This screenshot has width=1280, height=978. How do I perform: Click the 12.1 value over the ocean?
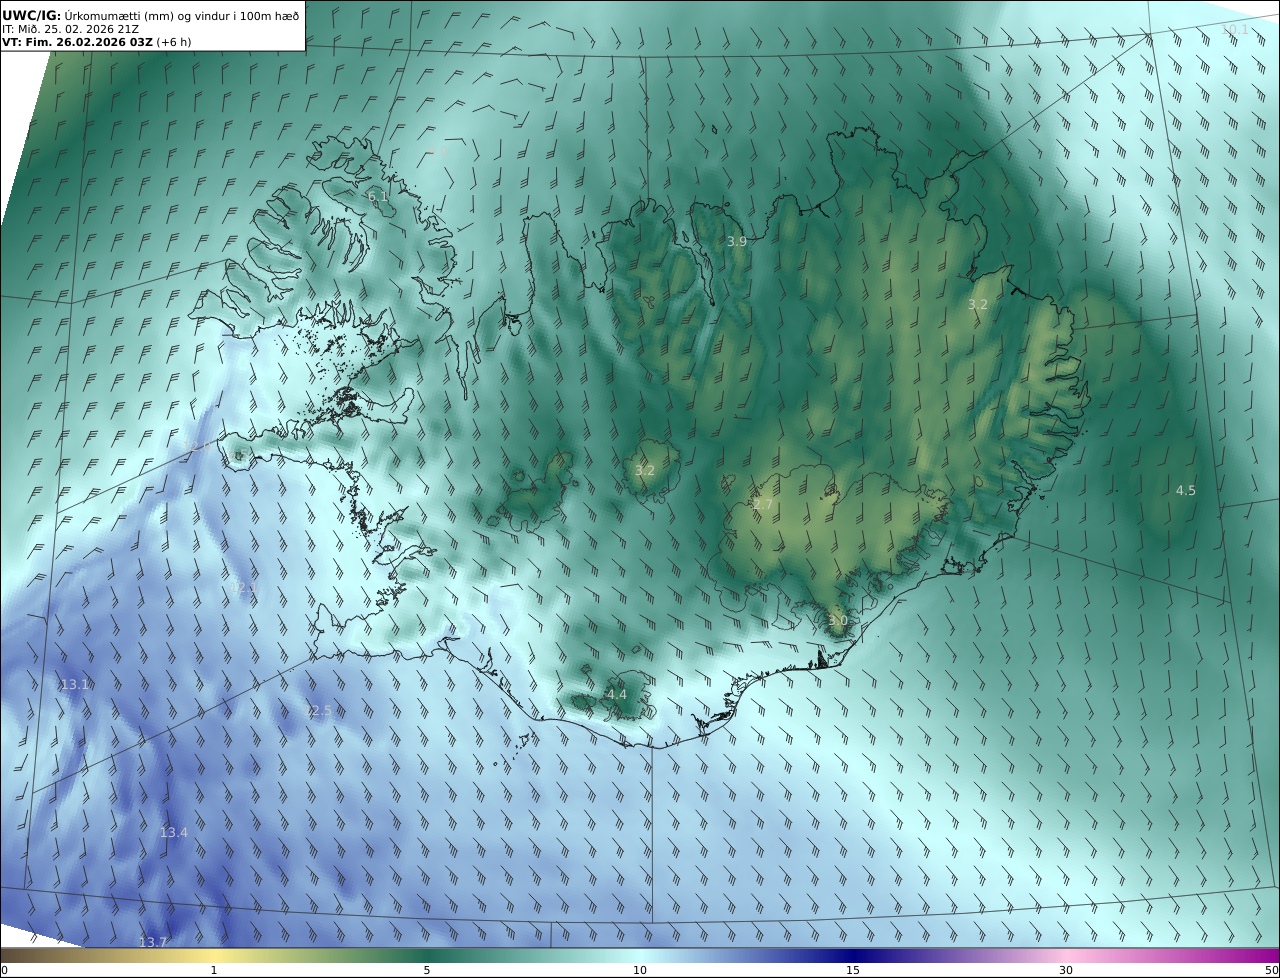(x=243, y=588)
